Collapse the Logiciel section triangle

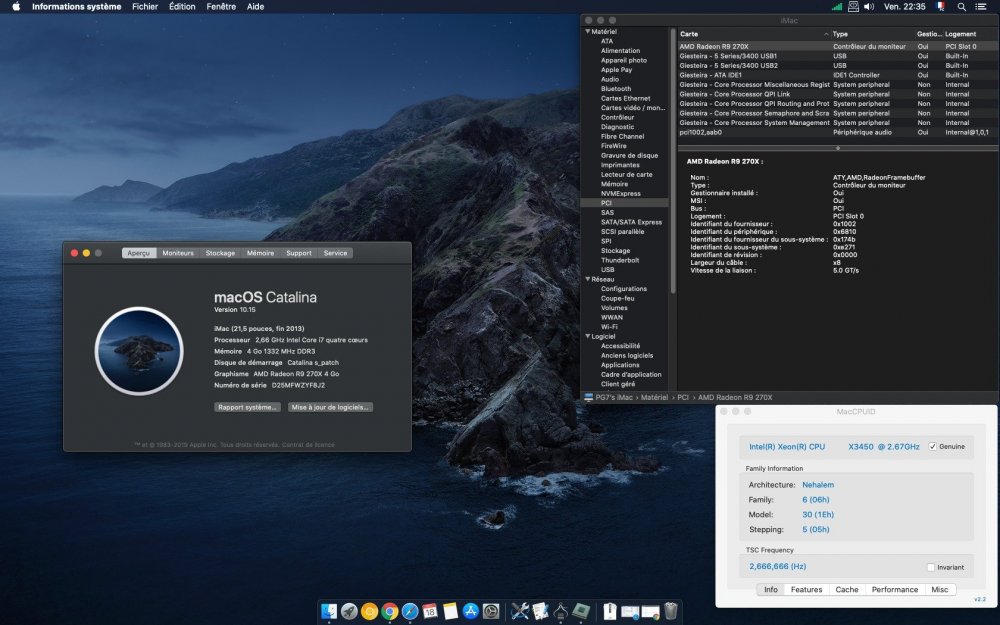point(587,336)
